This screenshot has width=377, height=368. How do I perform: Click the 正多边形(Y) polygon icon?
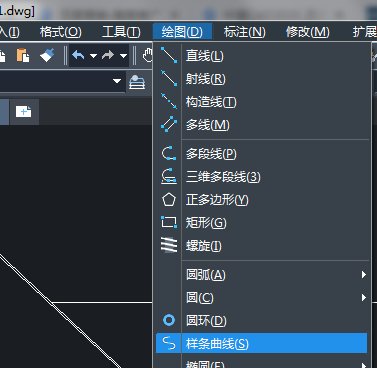169,199
